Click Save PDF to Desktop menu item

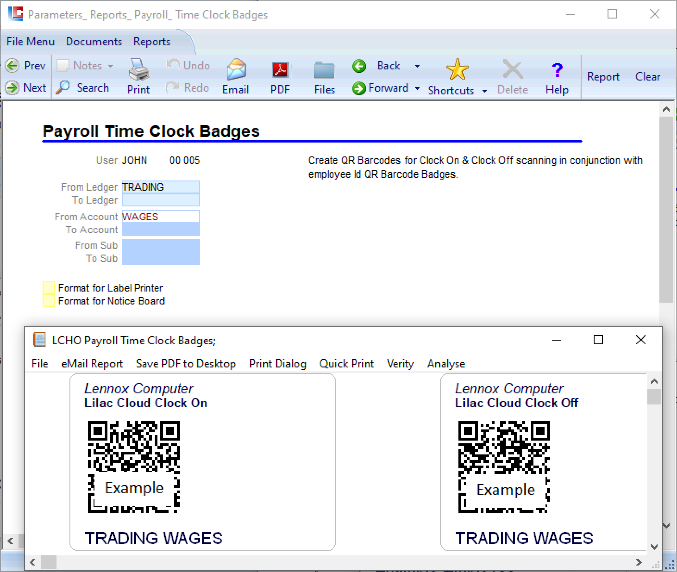coord(186,363)
